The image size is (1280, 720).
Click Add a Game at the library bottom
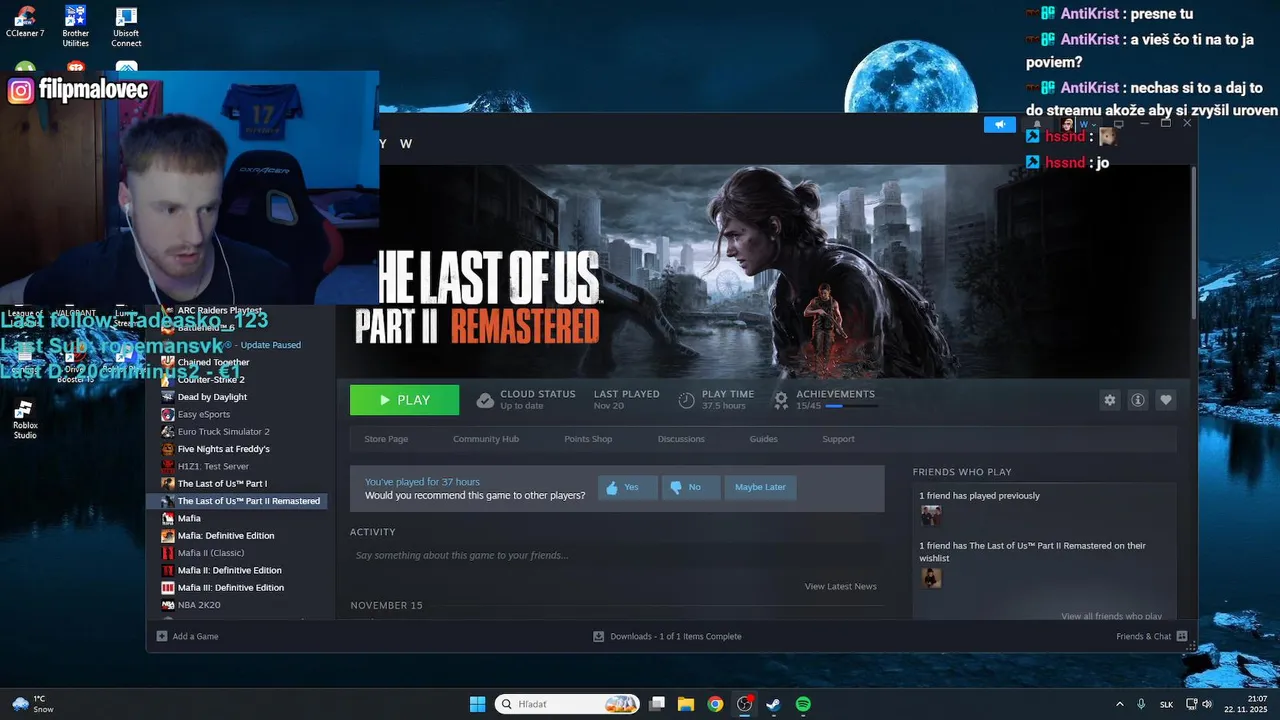point(188,636)
